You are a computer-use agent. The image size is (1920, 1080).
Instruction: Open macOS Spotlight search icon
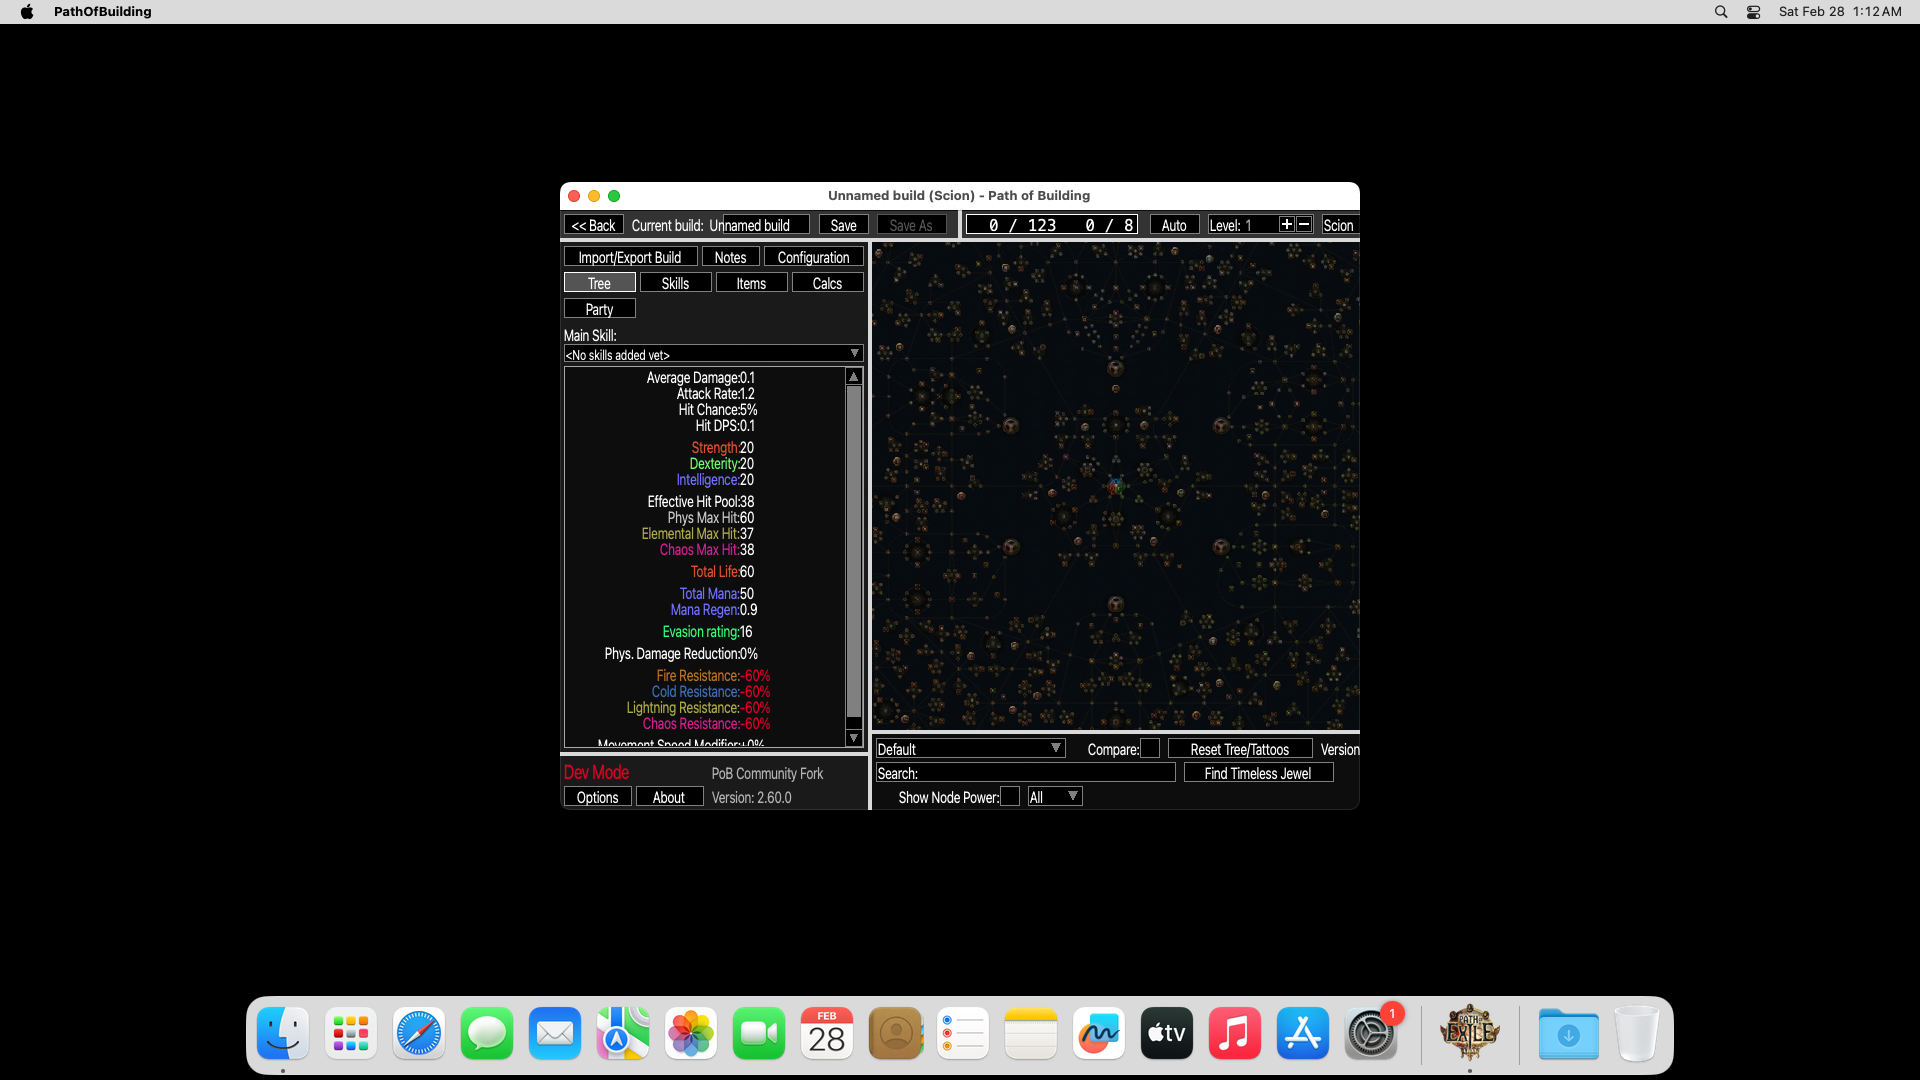pos(1721,12)
